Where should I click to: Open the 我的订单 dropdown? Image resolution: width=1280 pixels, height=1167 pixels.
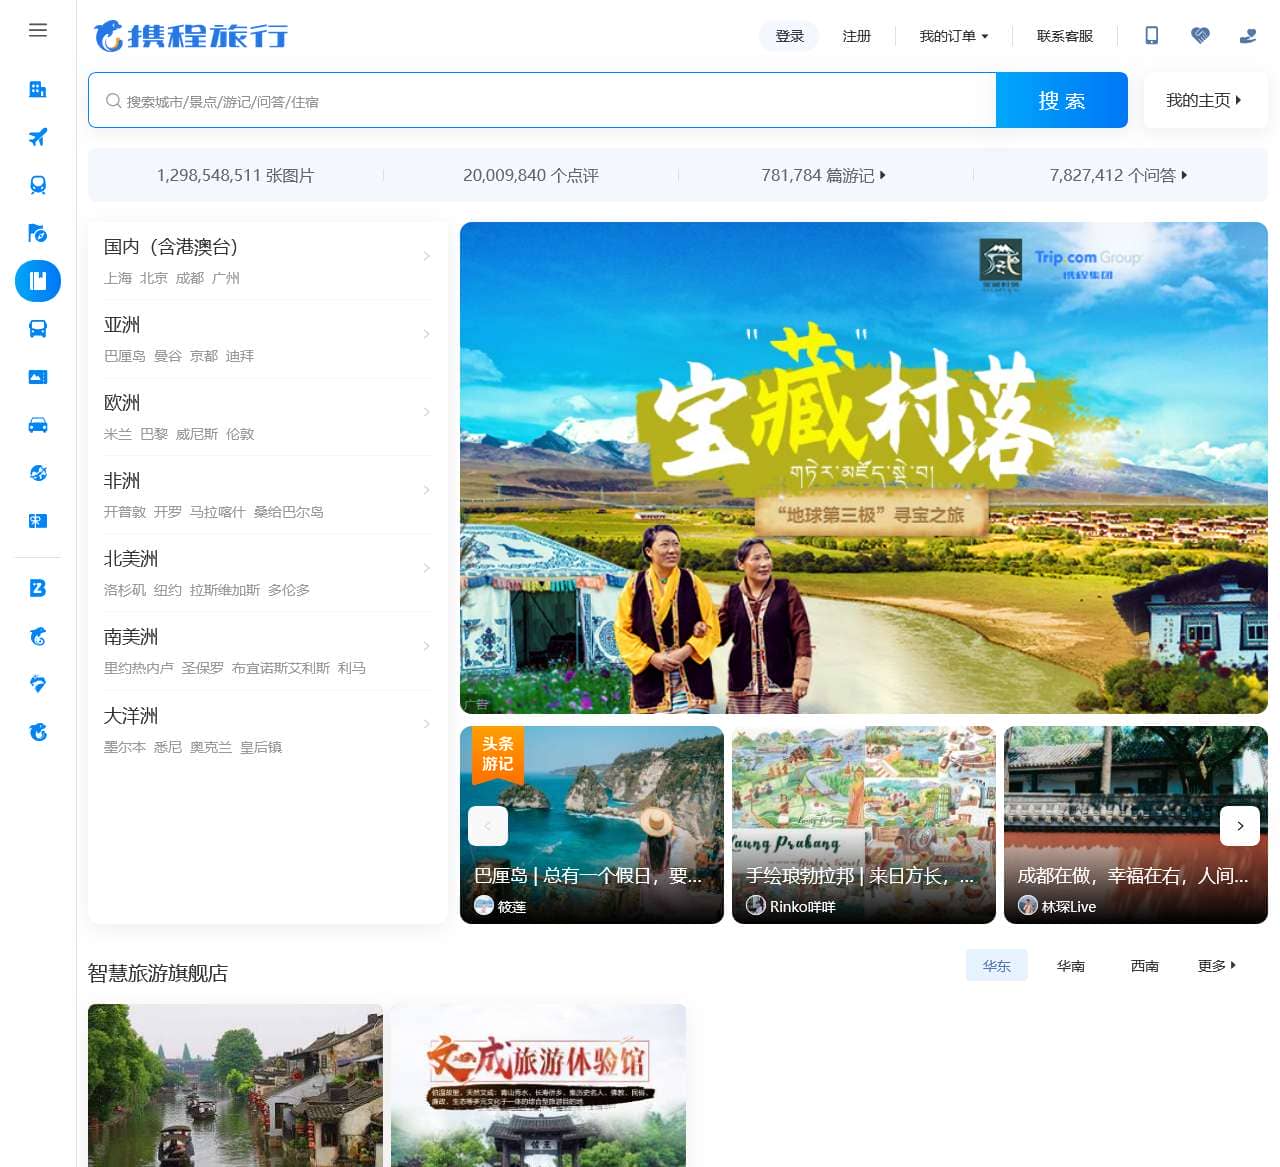(x=953, y=36)
